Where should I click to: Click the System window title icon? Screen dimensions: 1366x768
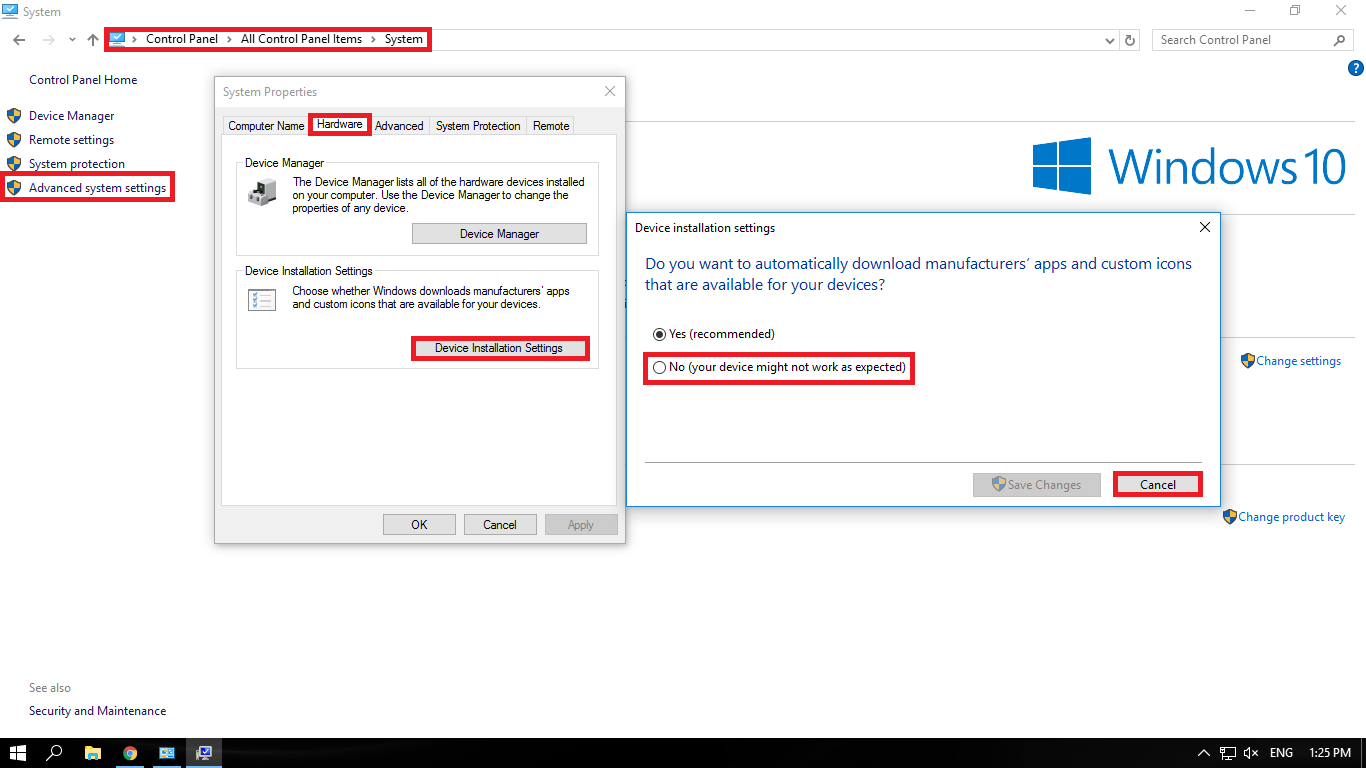coord(11,11)
